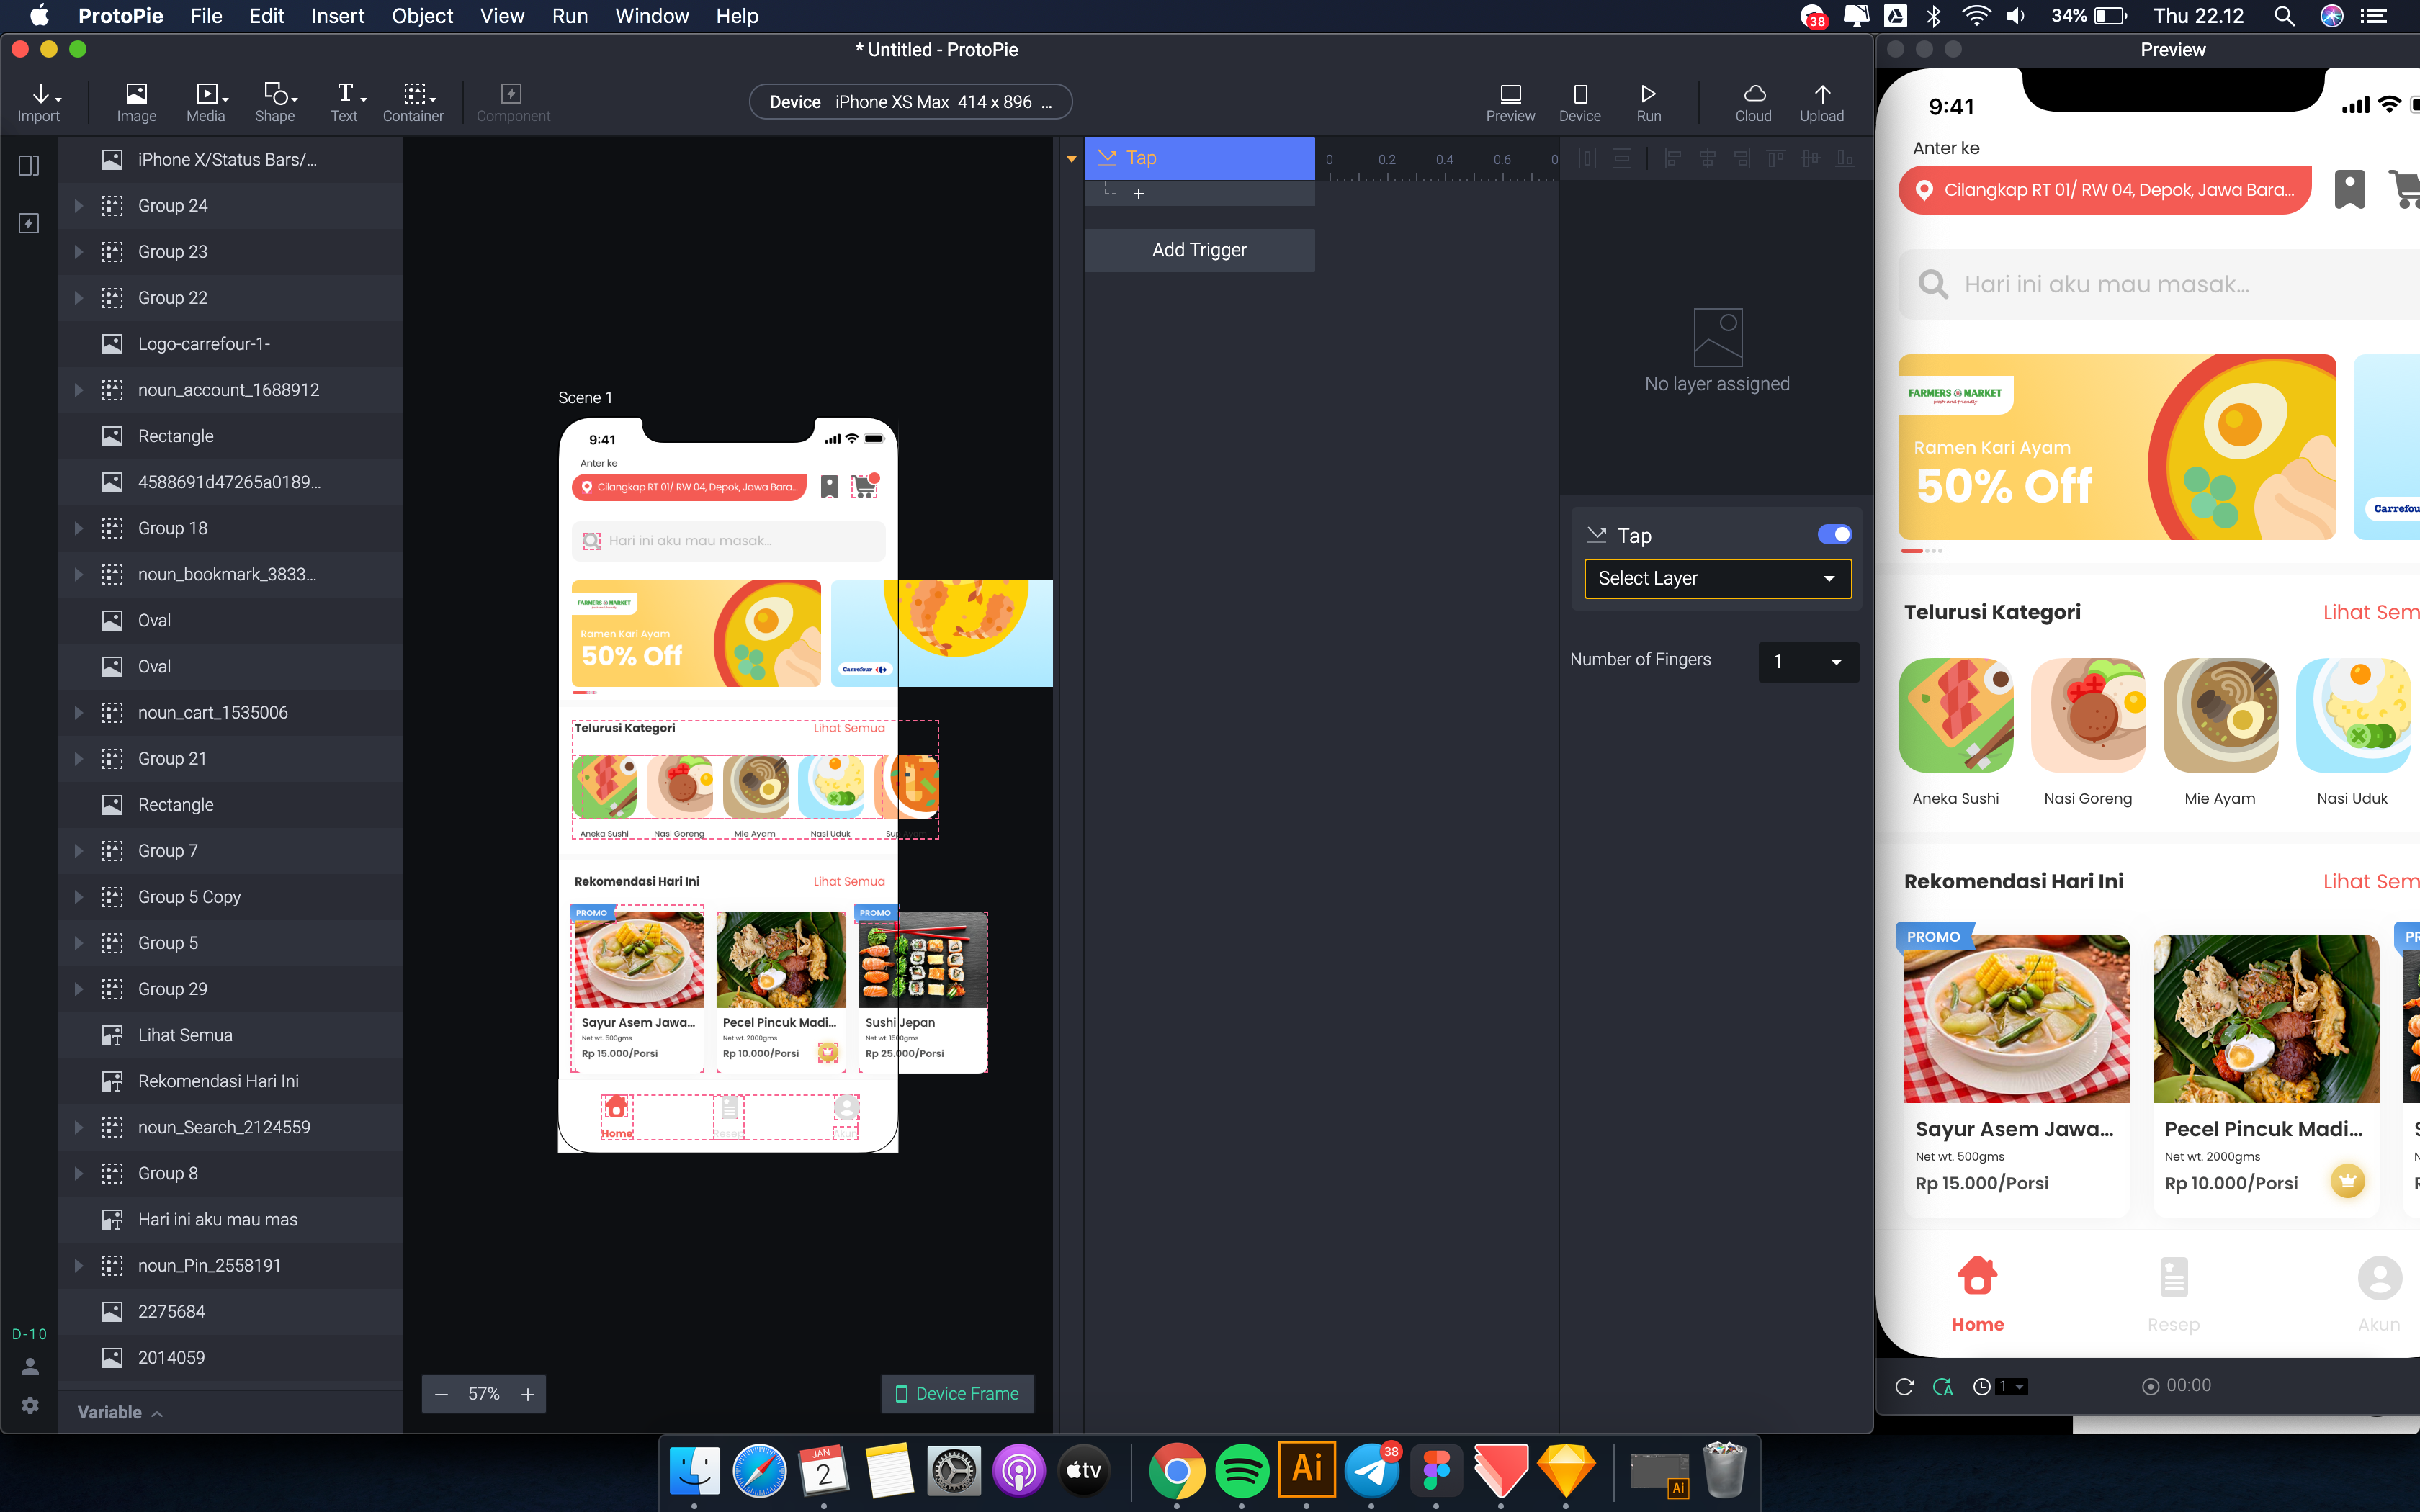Select the Shape tool
Viewport: 2420px width, 1512px height.
[x=276, y=102]
